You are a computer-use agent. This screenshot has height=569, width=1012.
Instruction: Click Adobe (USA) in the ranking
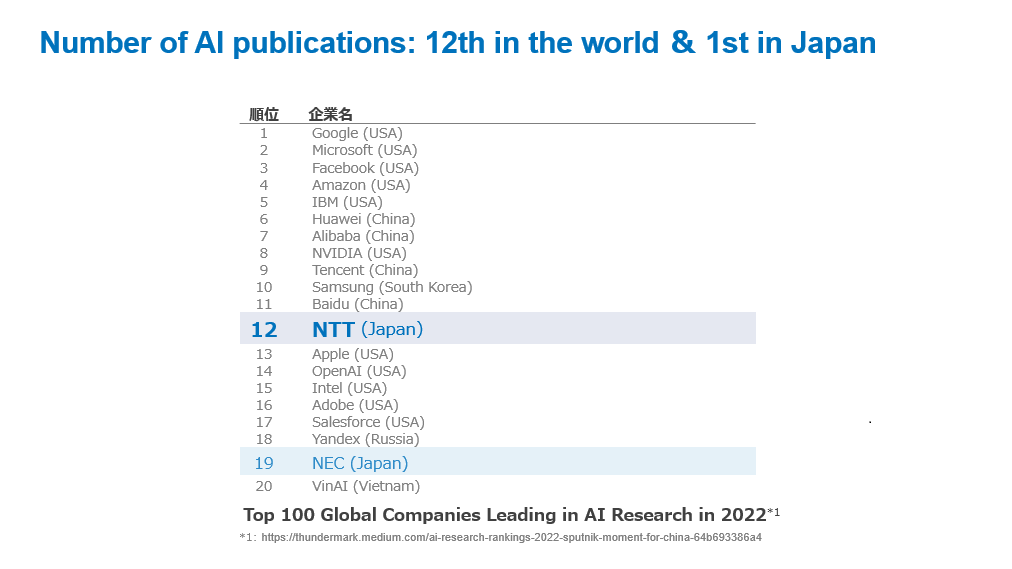tap(355, 405)
